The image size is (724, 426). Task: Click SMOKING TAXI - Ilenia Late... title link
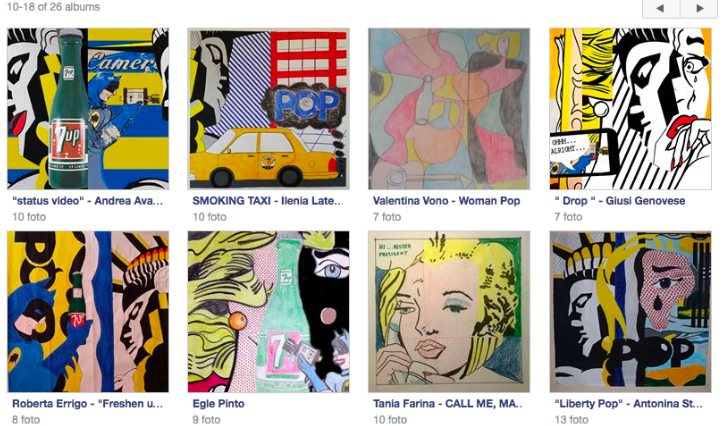tap(268, 201)
